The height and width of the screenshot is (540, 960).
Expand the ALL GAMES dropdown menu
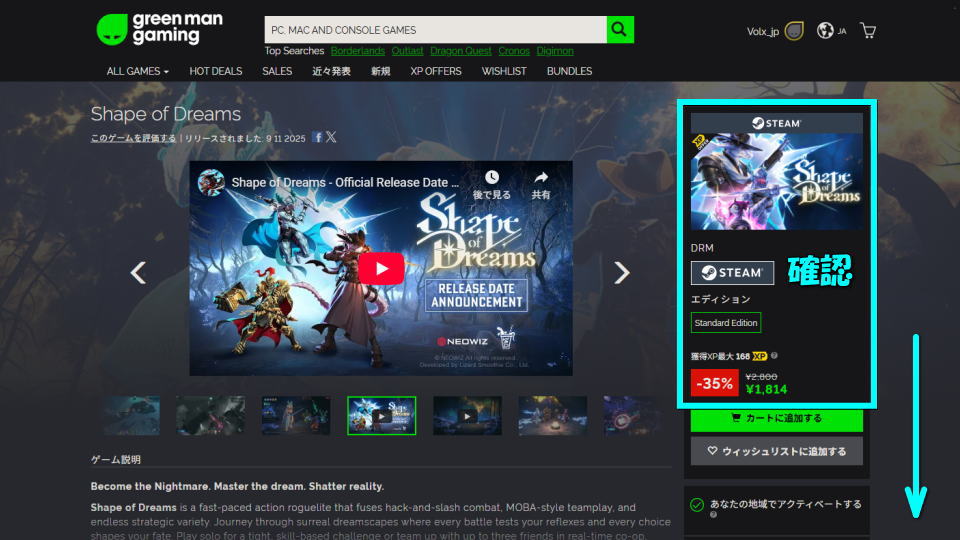point(137,71)
